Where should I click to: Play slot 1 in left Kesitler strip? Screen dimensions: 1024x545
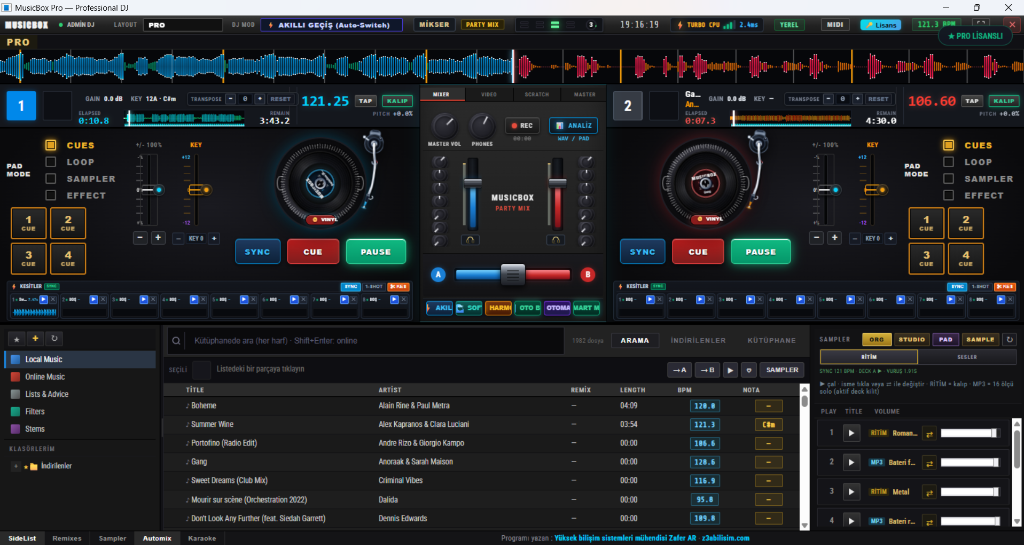(44, 300)
